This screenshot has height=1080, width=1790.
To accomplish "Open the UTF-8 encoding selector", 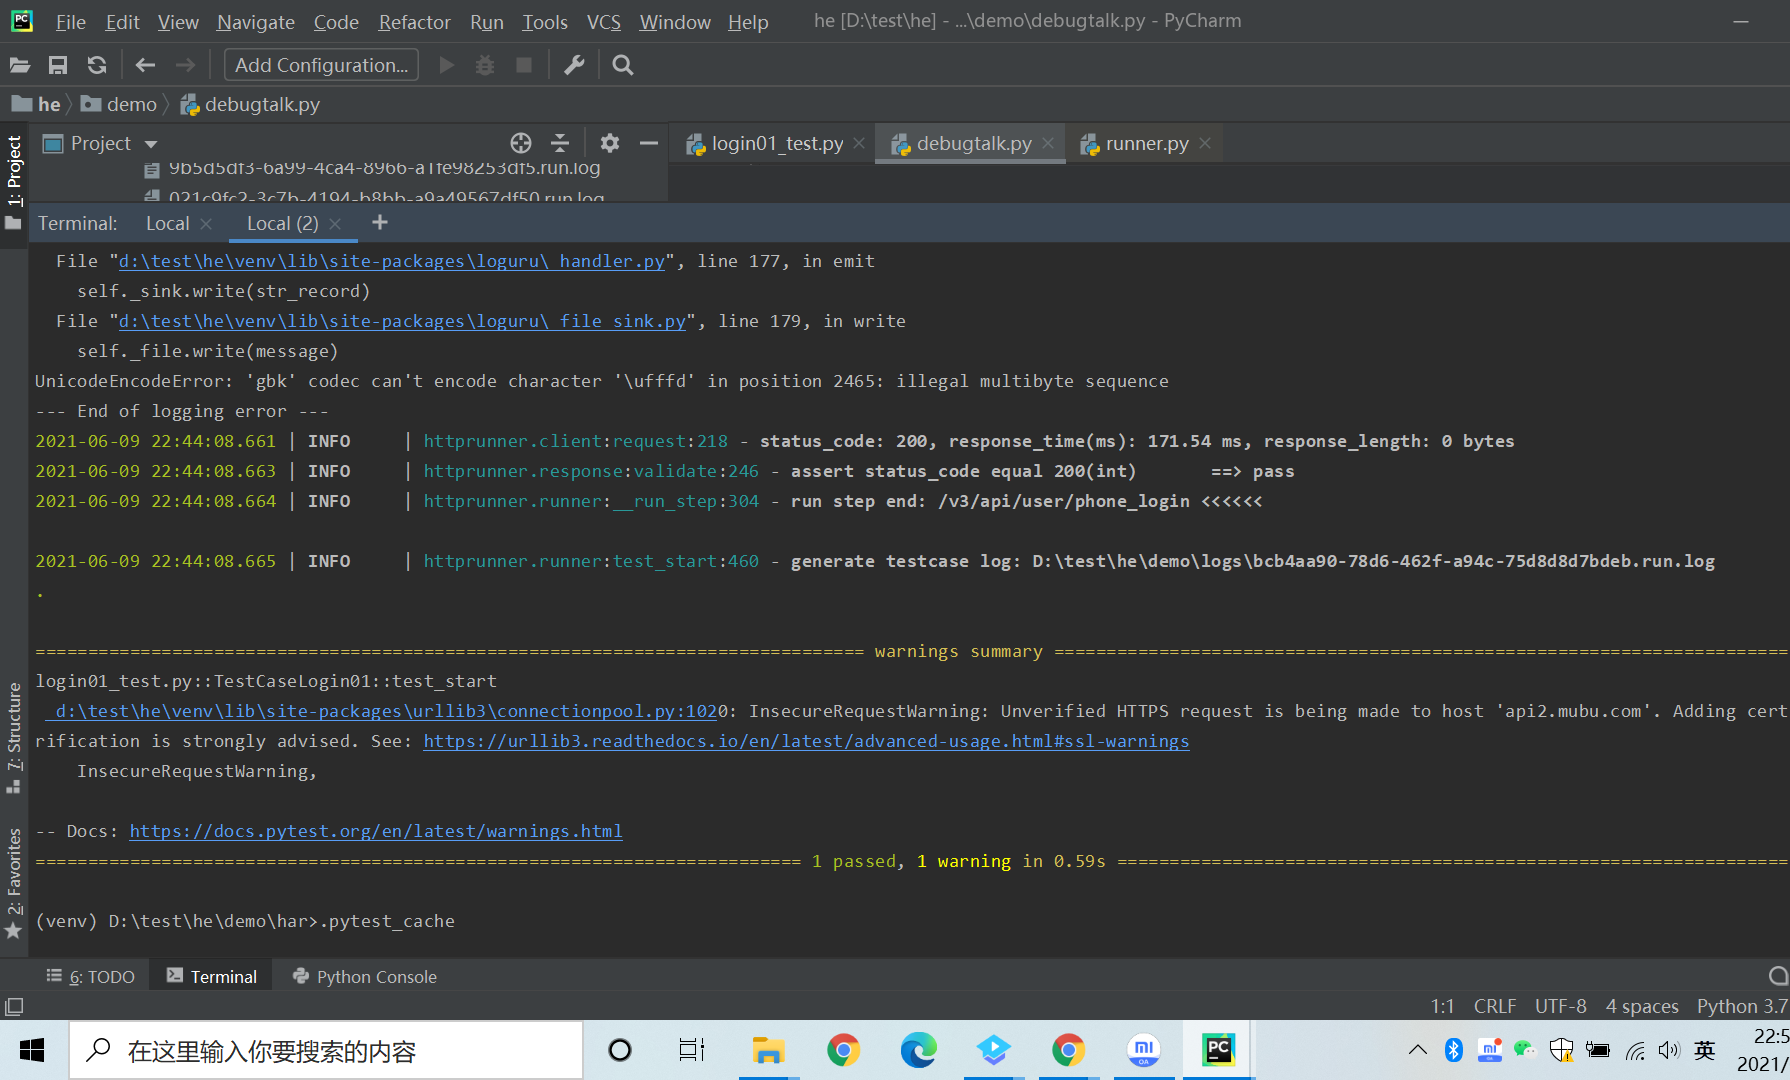I will pyautogui.click(x=1561, y=1006).
